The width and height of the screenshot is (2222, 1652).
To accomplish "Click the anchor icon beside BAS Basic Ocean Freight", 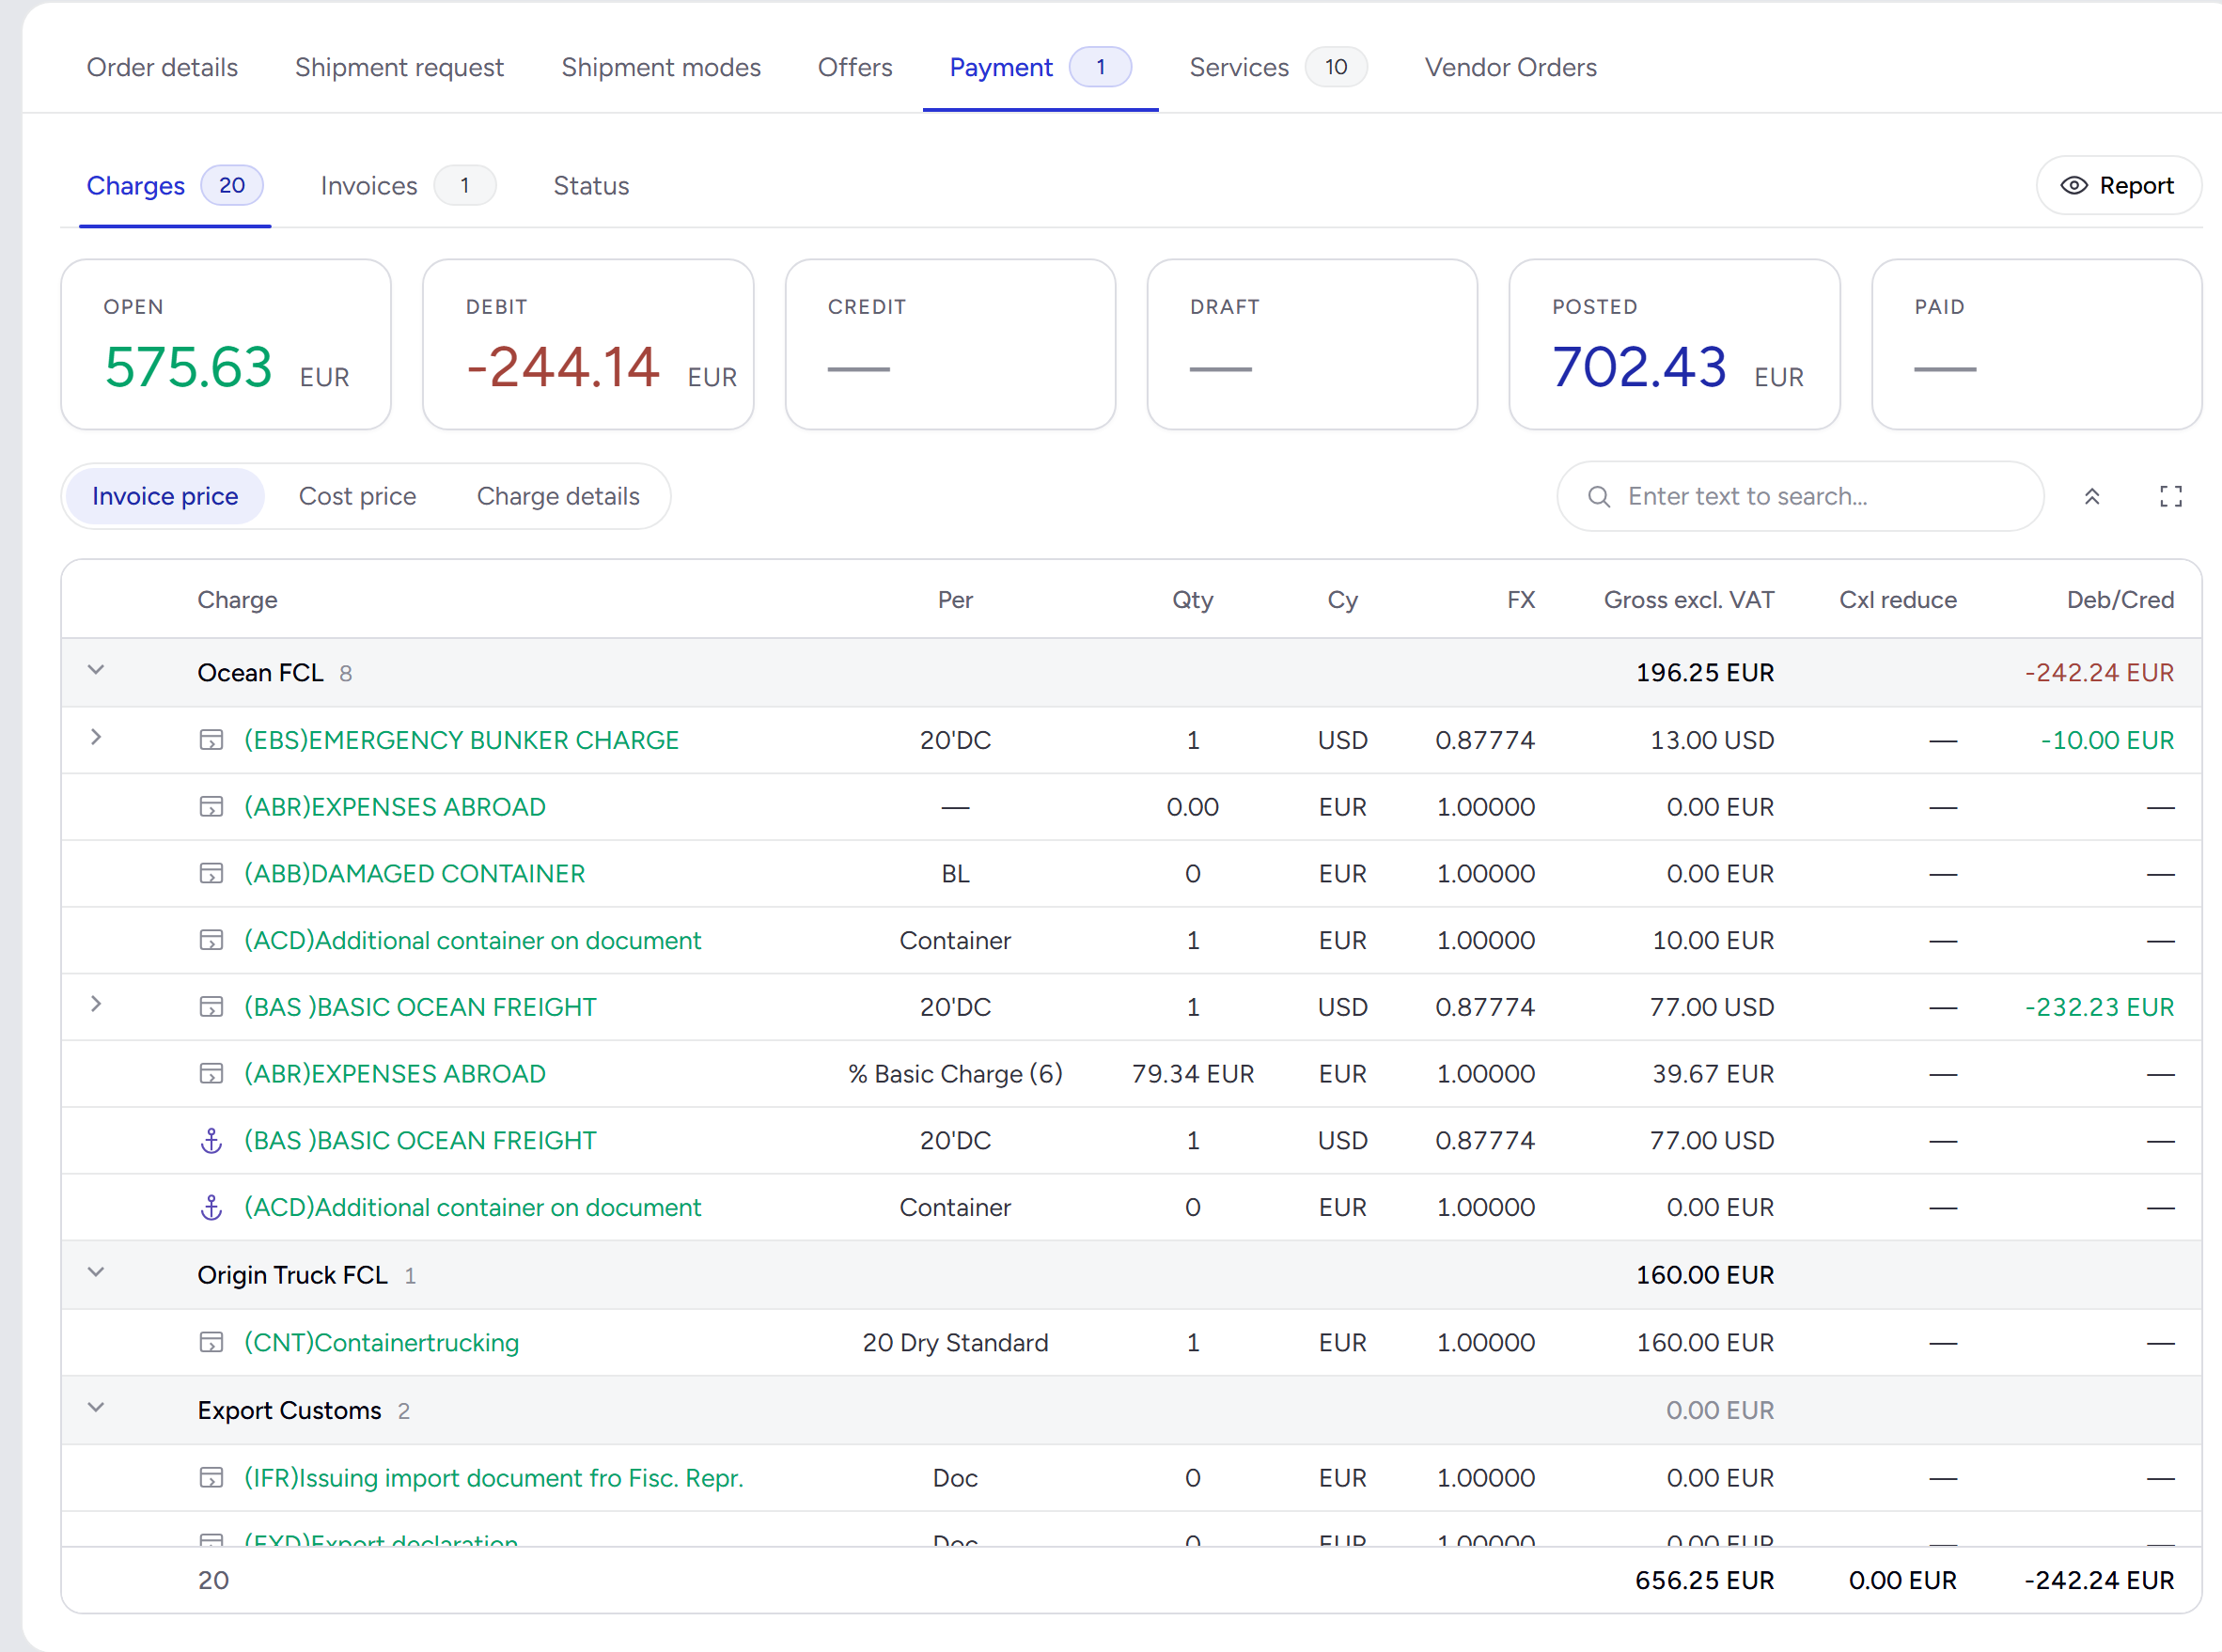I will (211, 1141).
